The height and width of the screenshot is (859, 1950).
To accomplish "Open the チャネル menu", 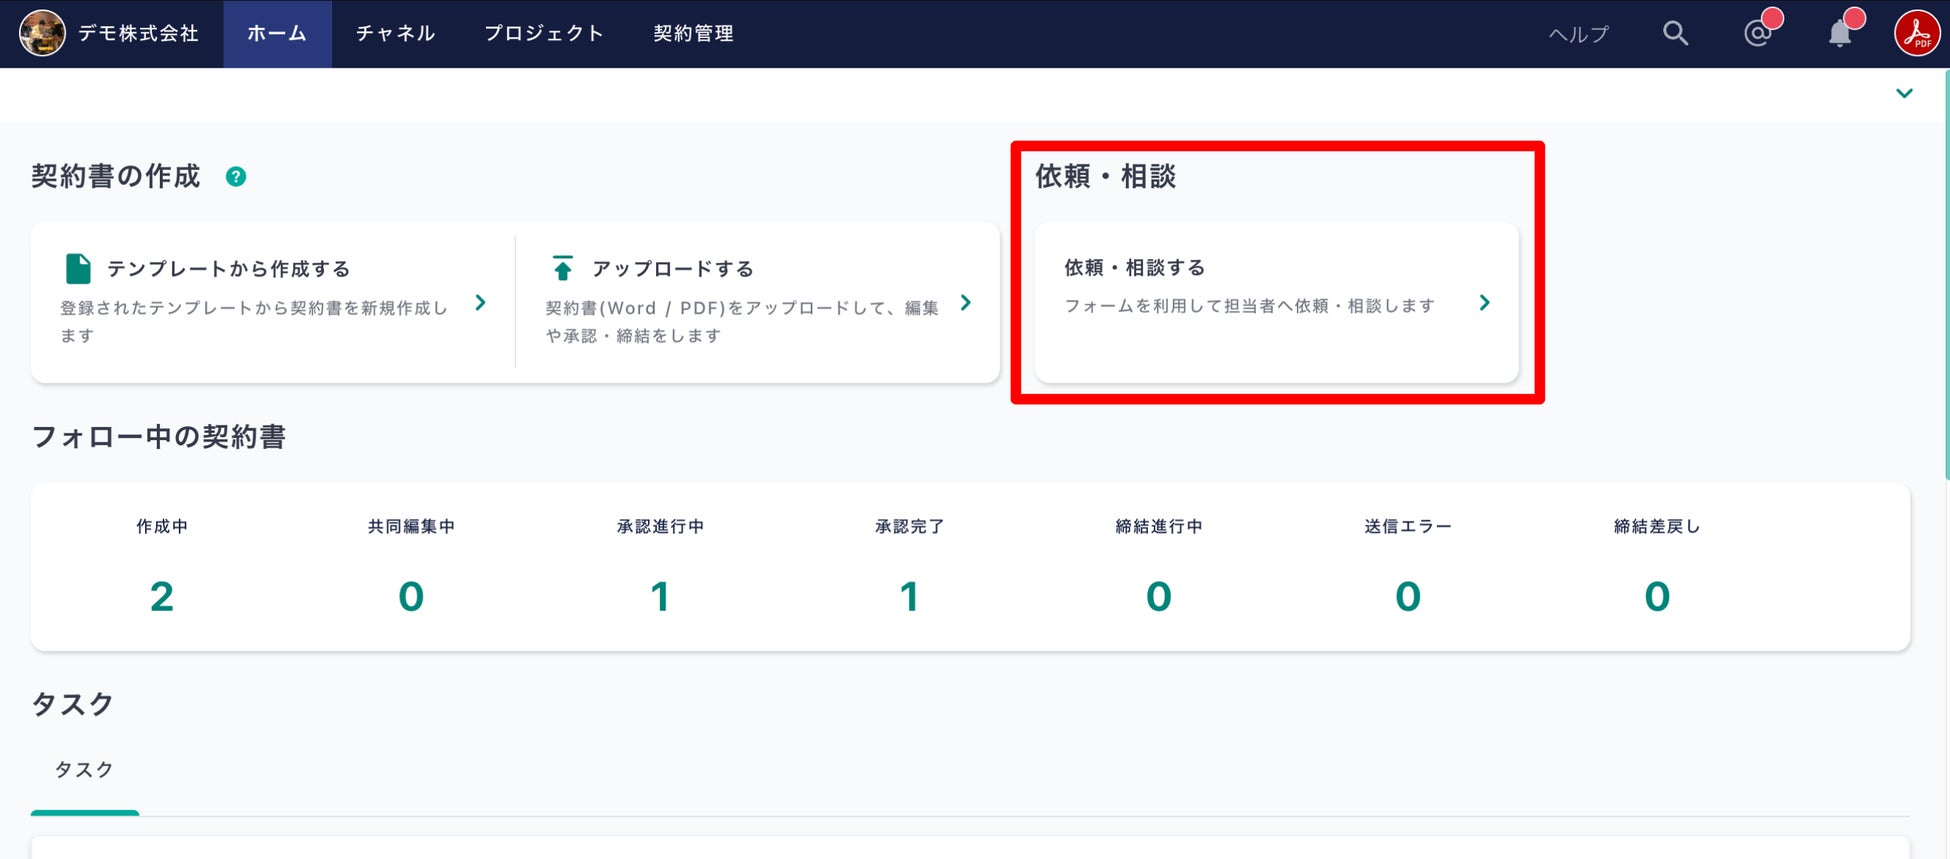I will pyautogui.click(x=395, y=33).
